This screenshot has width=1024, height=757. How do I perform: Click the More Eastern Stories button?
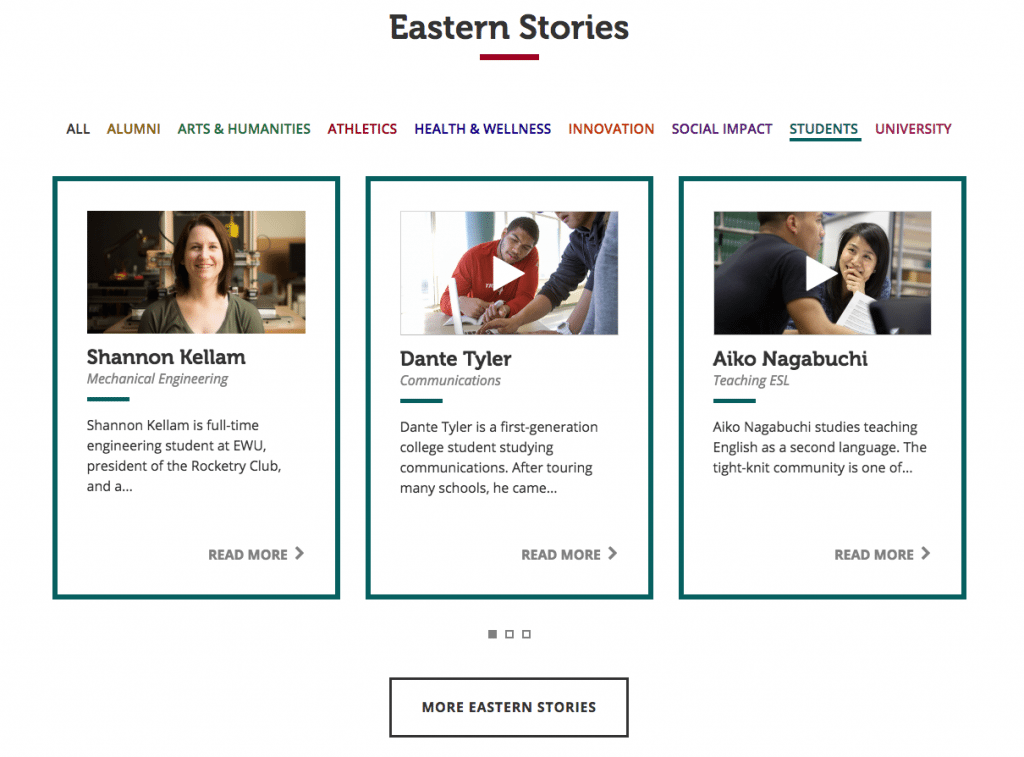pyautogui.click(x=509, y=707)
